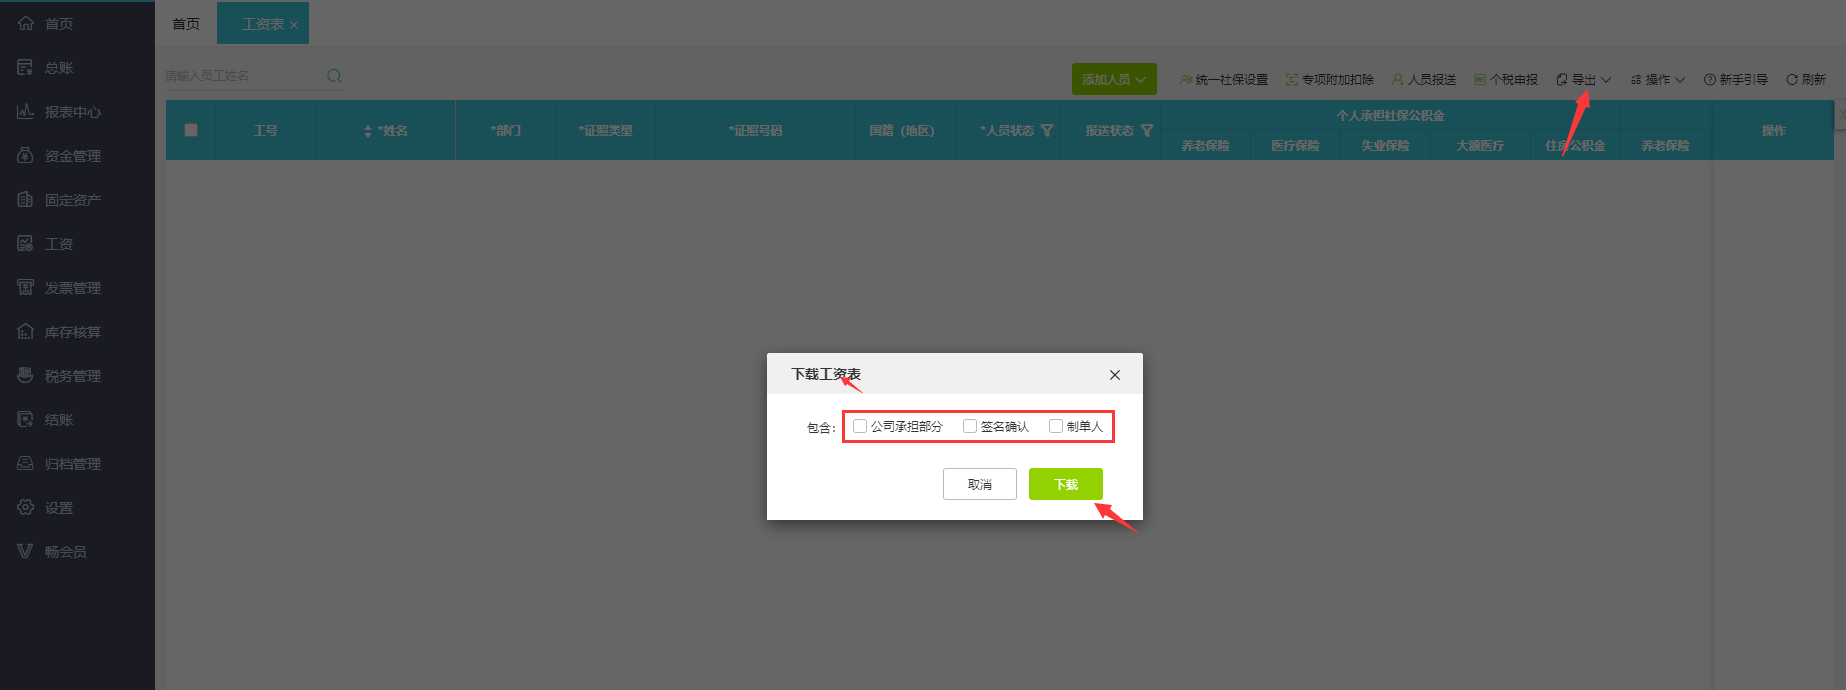This screenshot has height=690, width=1846.
Task: Switch to the 首页 tab
Action: pos(186,23)
